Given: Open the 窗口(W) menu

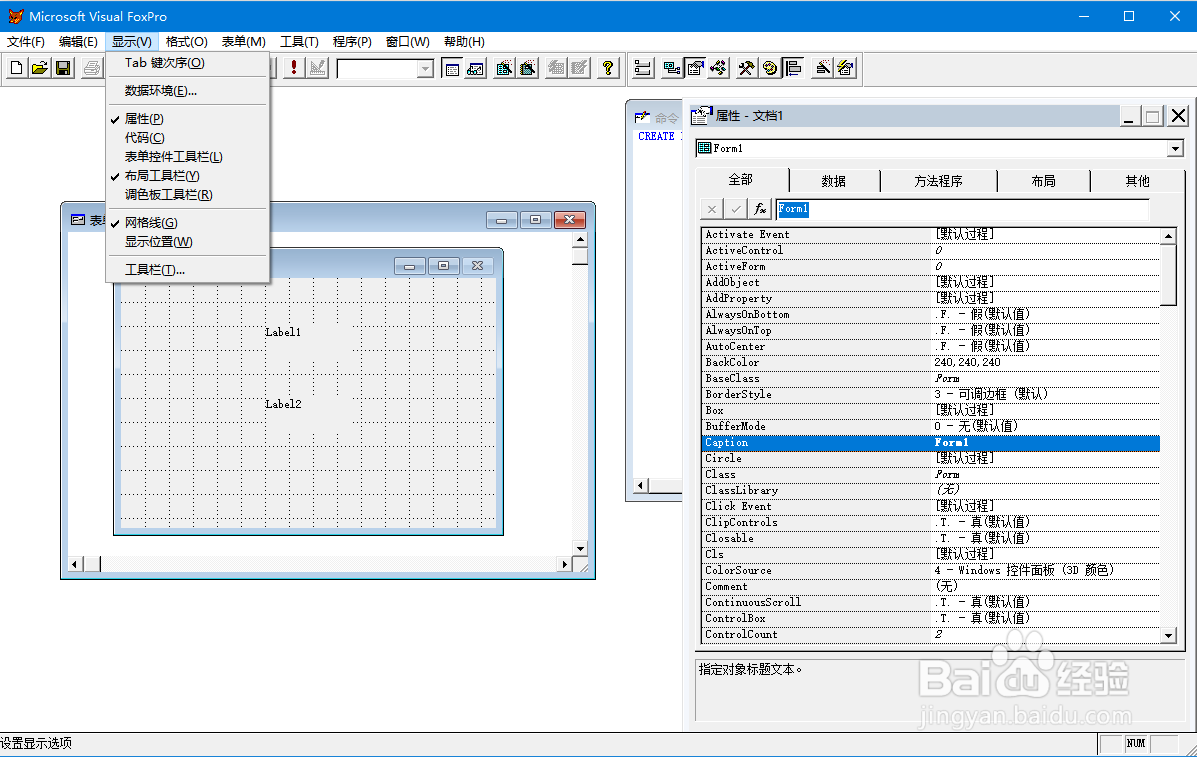Looking at the screenshot, I should (408, 41).
